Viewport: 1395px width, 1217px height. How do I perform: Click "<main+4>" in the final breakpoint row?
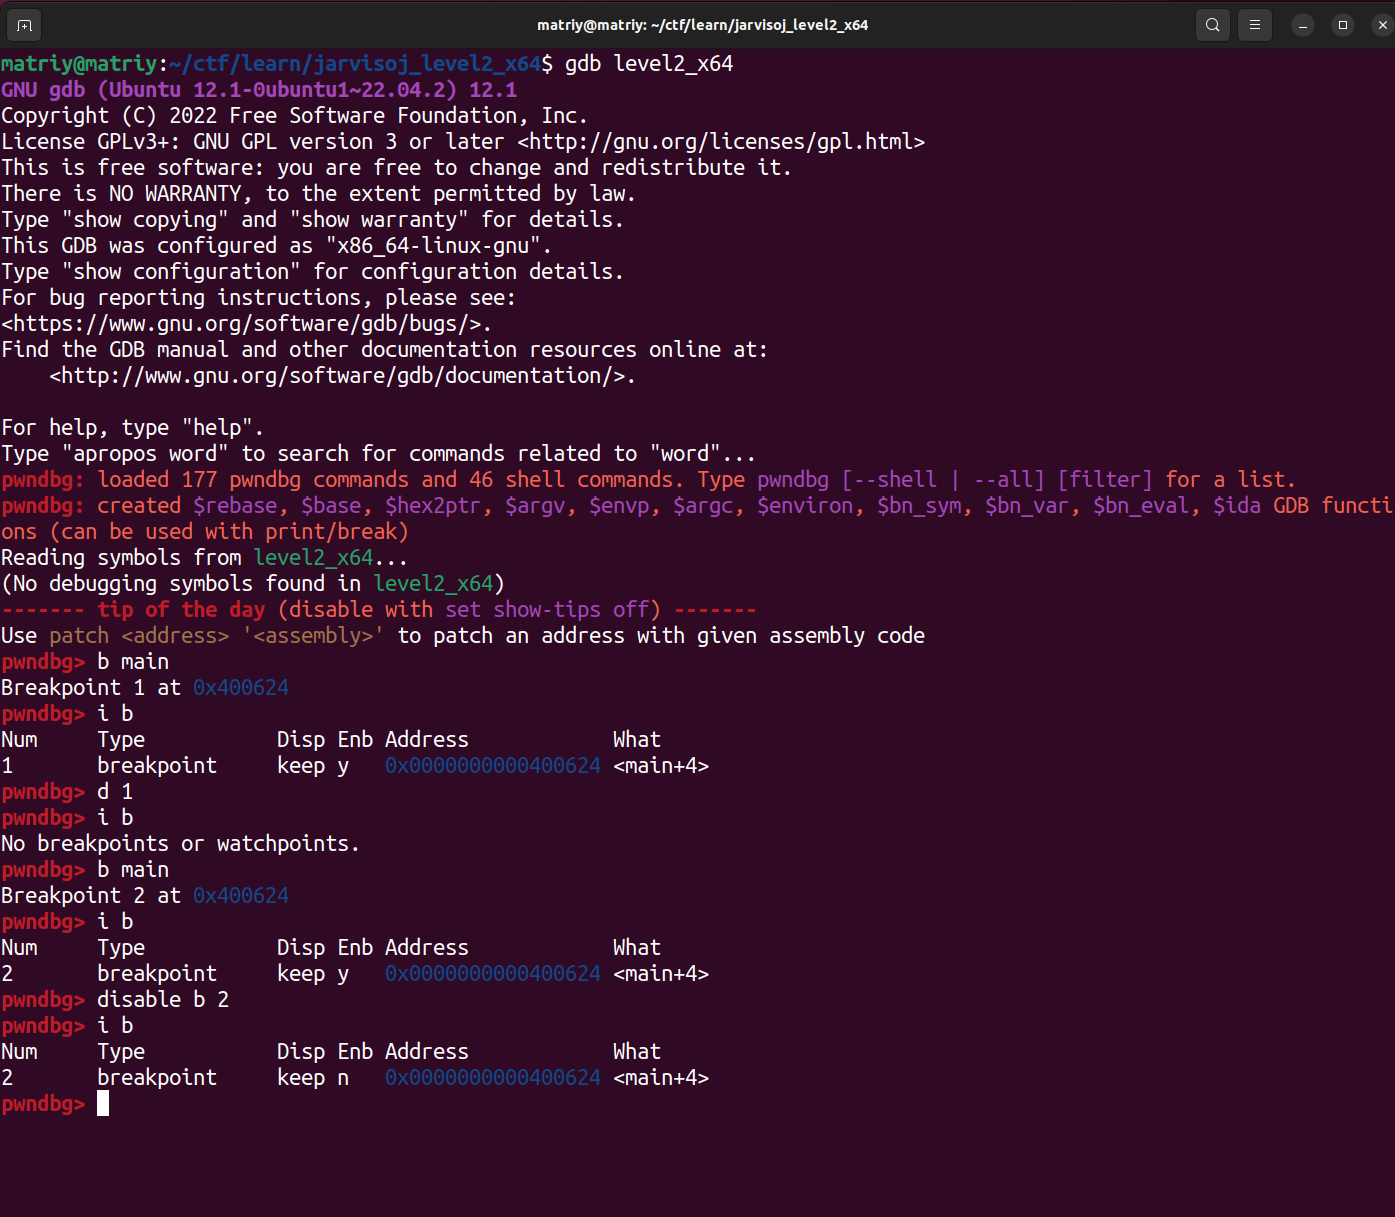tap(661, 1078)
